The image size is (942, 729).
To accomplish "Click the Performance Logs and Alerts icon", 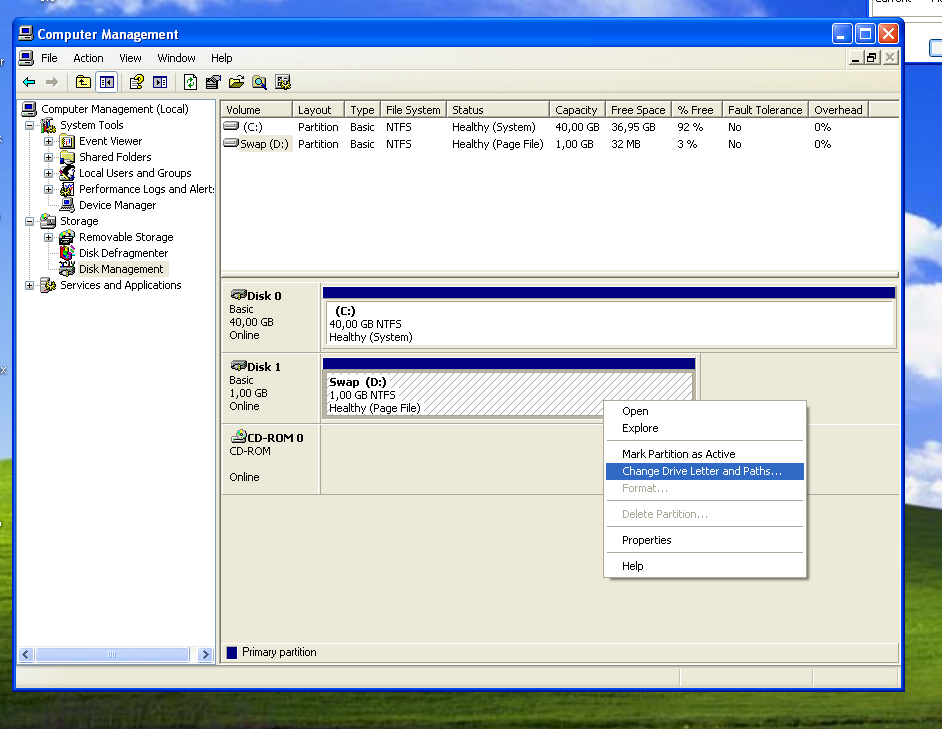I will (x=67, y=189).
